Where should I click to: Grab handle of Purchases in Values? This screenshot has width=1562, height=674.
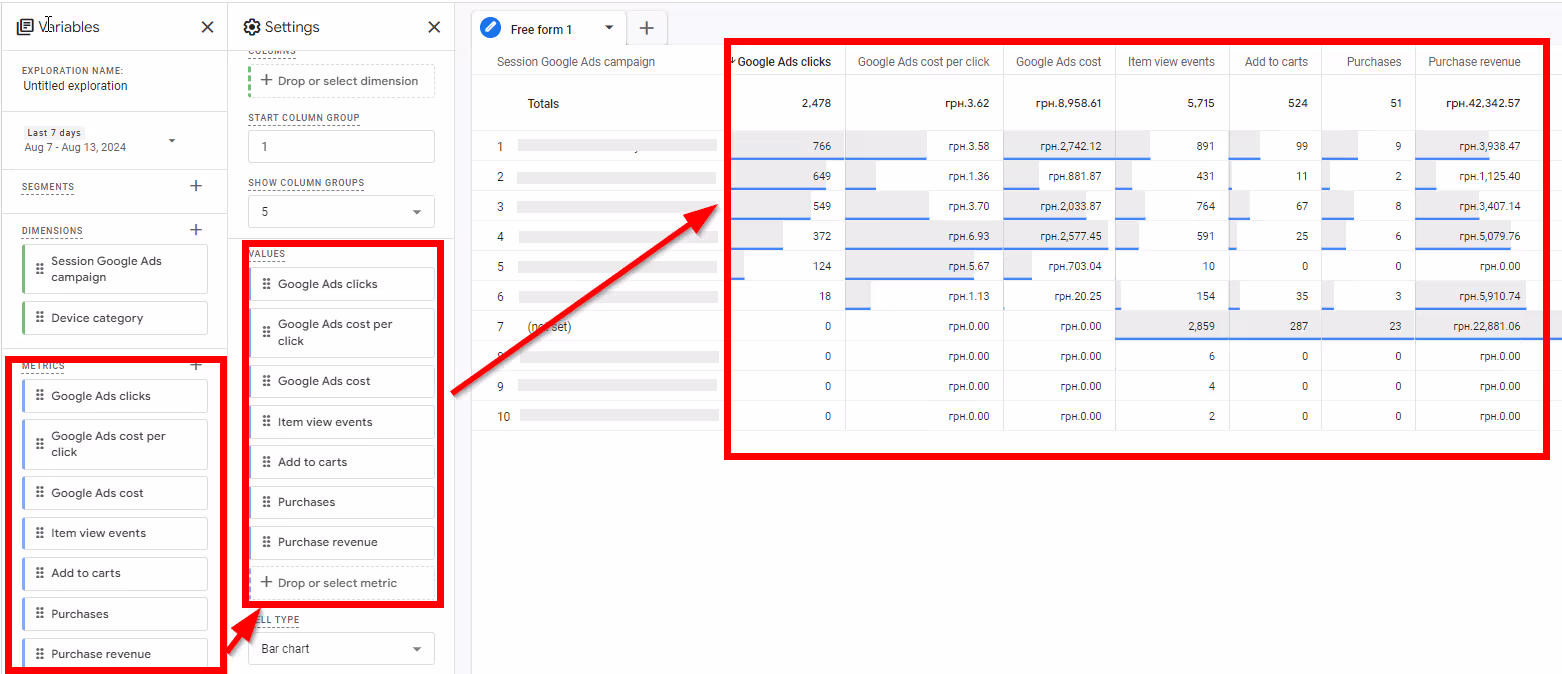click(x=266, y=502)
